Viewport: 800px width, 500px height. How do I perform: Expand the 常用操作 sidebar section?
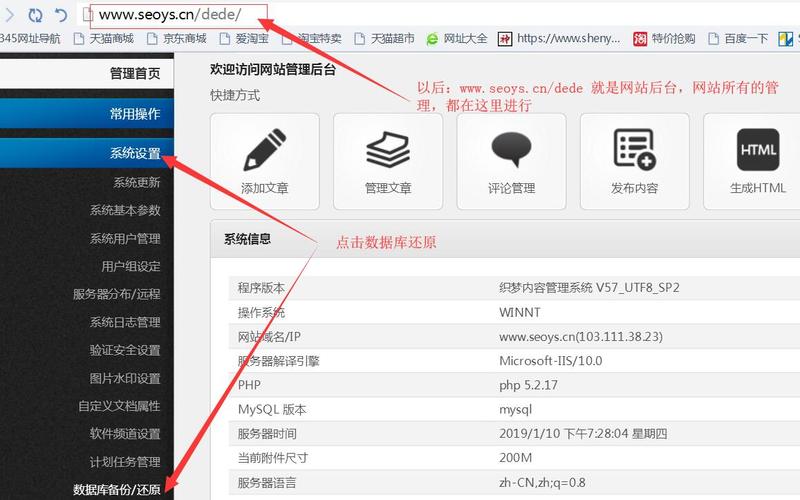click(87, 113)
